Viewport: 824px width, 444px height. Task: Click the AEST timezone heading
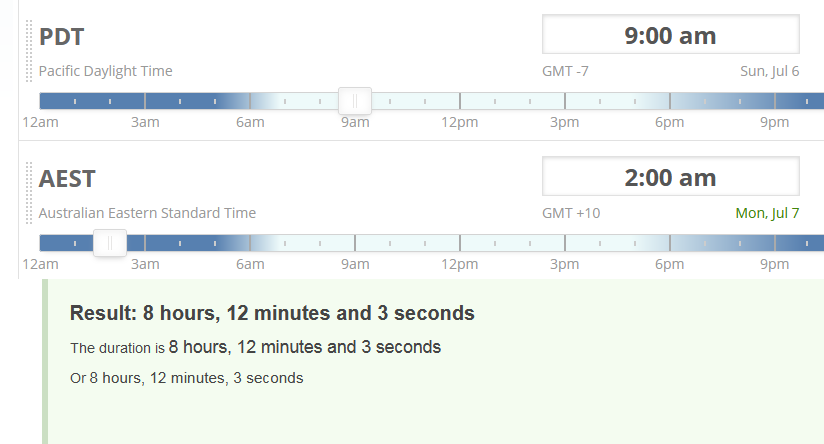67,179
